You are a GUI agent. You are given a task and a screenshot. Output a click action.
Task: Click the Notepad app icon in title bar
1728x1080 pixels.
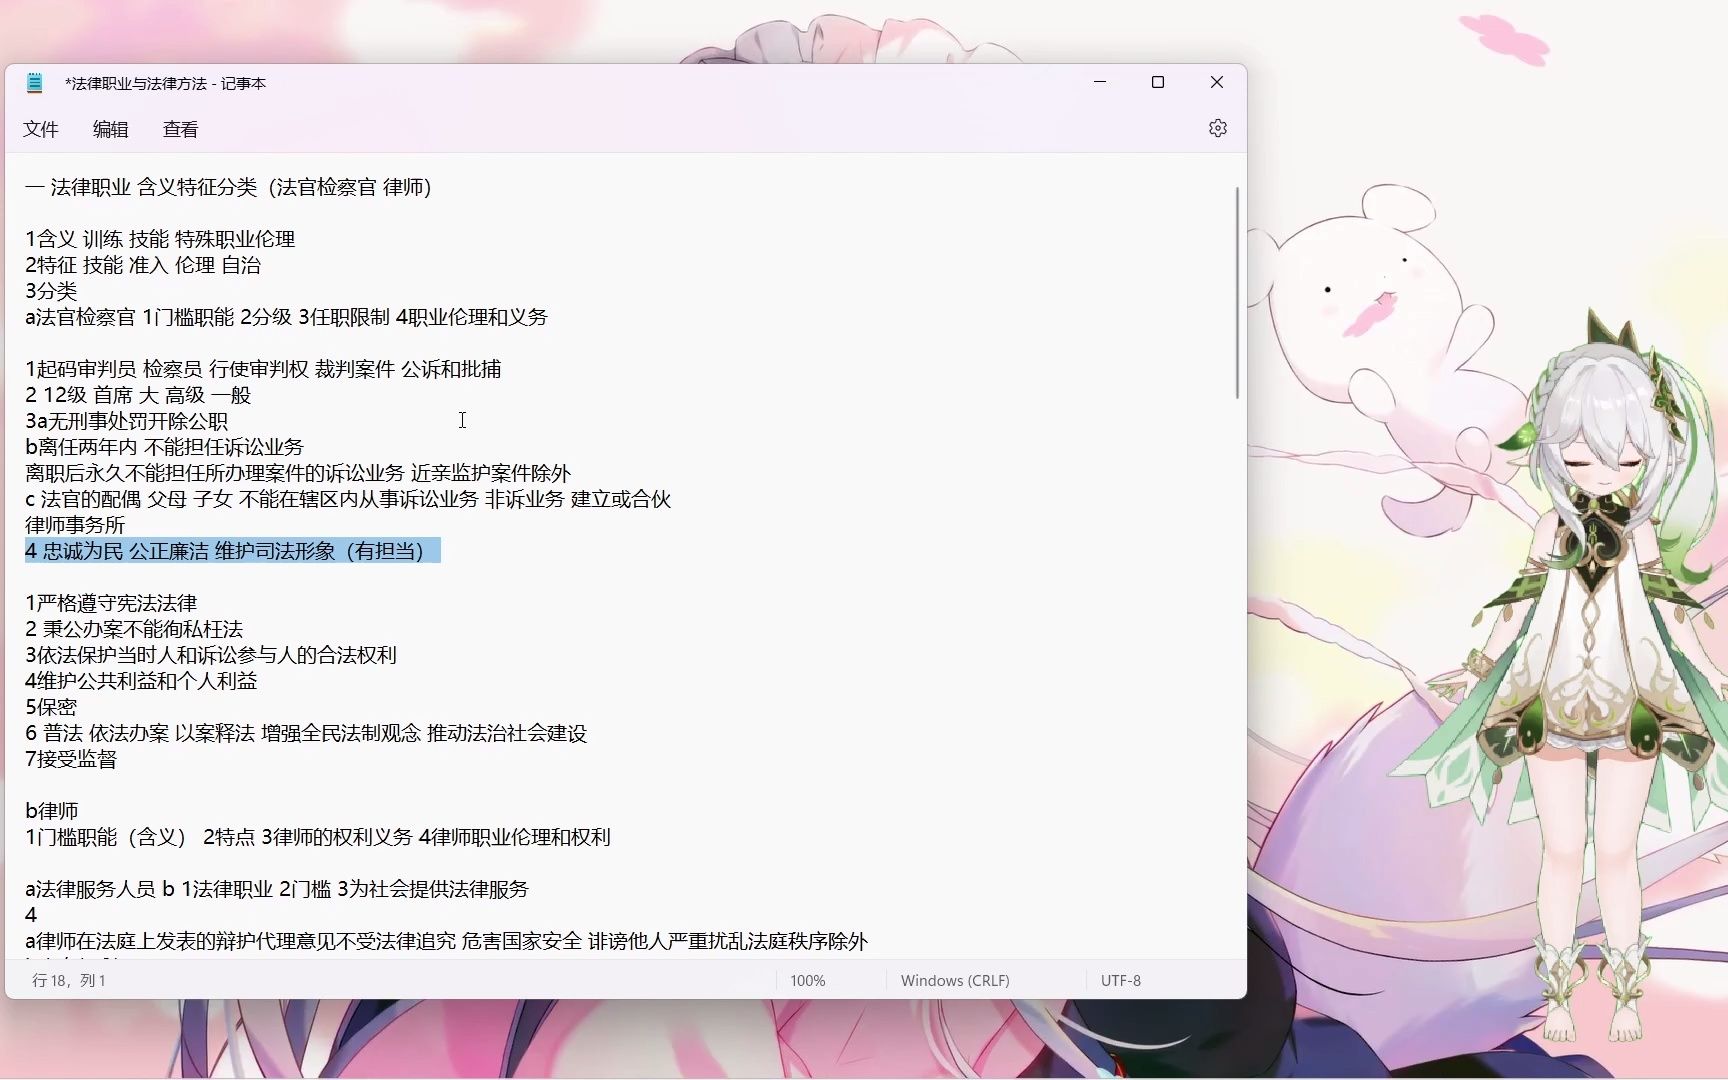coord(35,83)
